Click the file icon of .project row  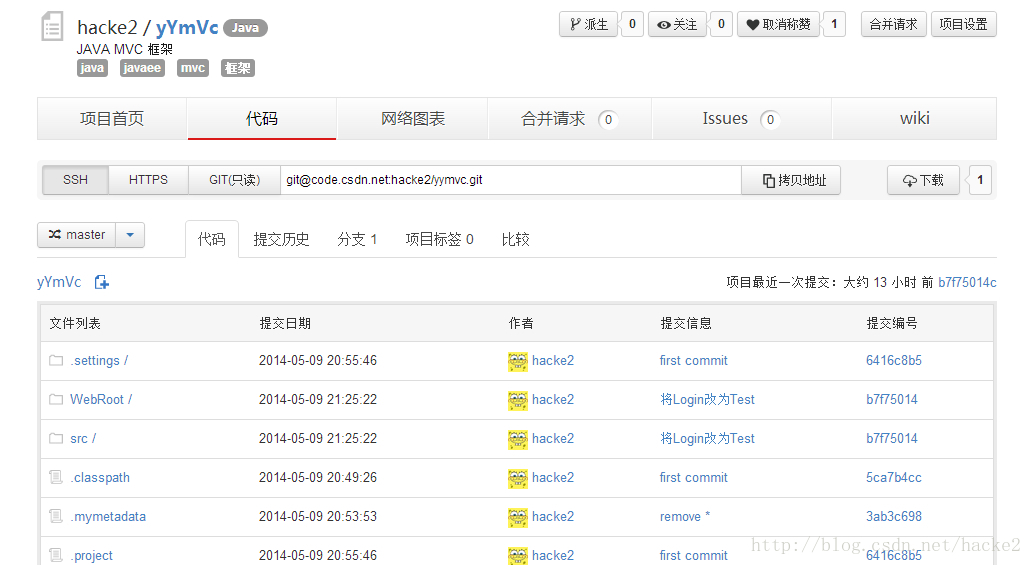[x=56, y=554]
